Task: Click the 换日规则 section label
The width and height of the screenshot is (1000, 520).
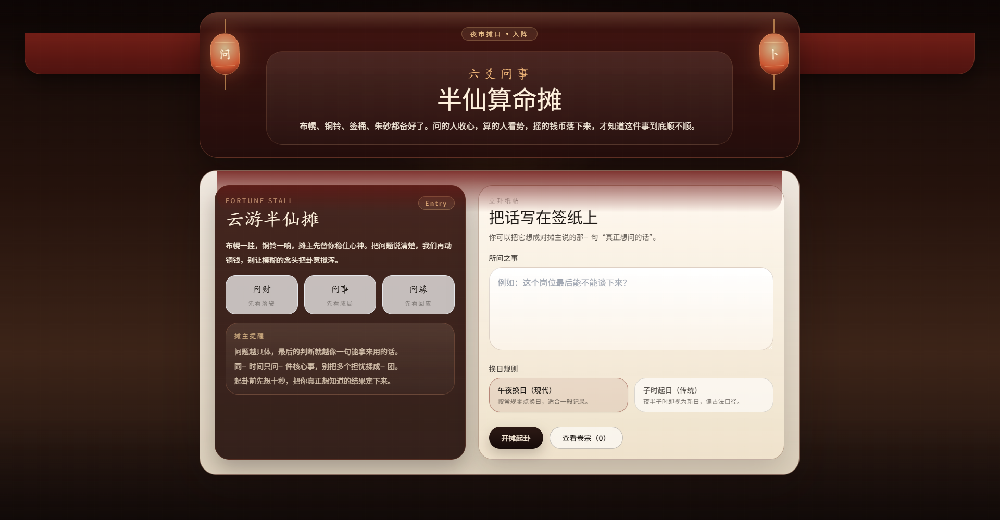Action: pyautogui.click(x=503, y=369)
